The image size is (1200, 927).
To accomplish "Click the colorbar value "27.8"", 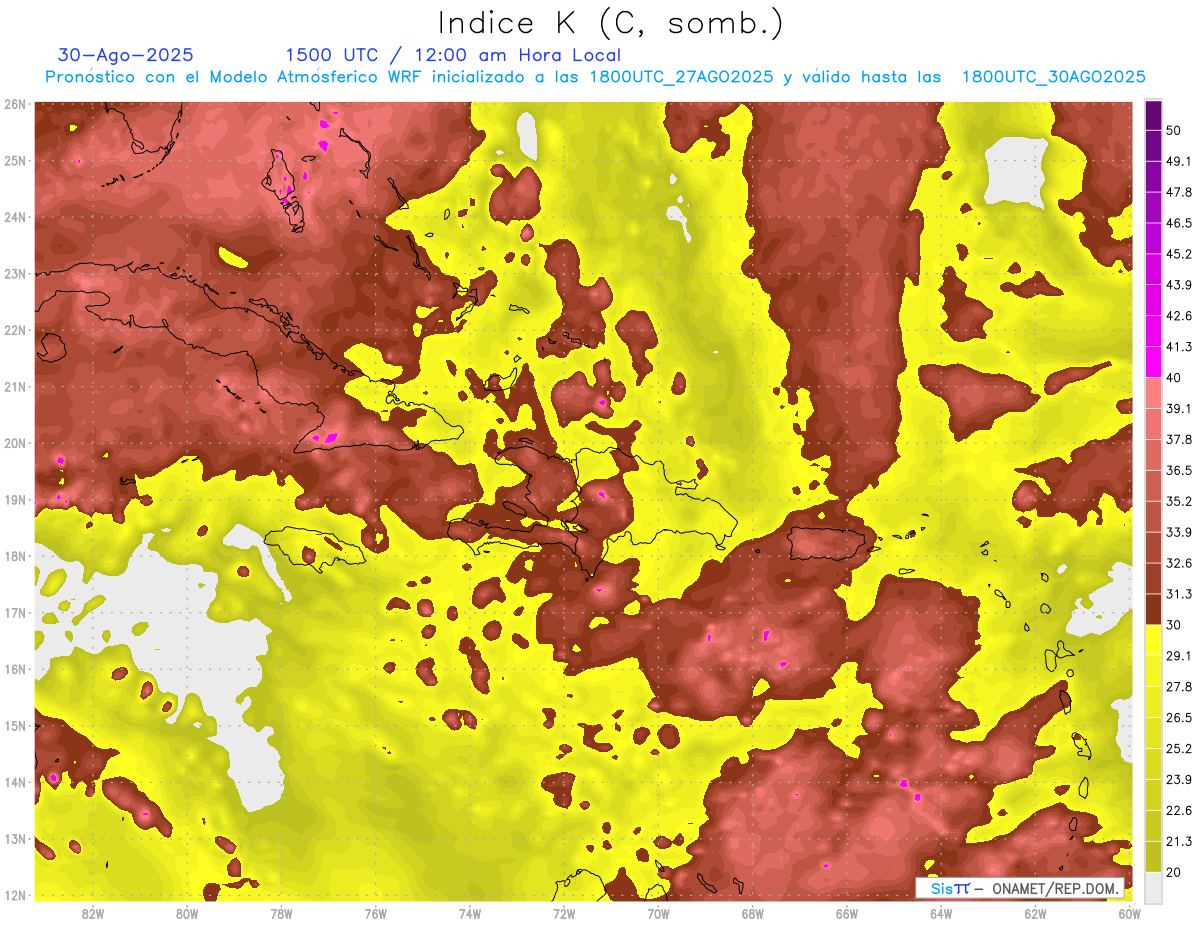I will click(x=1178, y=687).
